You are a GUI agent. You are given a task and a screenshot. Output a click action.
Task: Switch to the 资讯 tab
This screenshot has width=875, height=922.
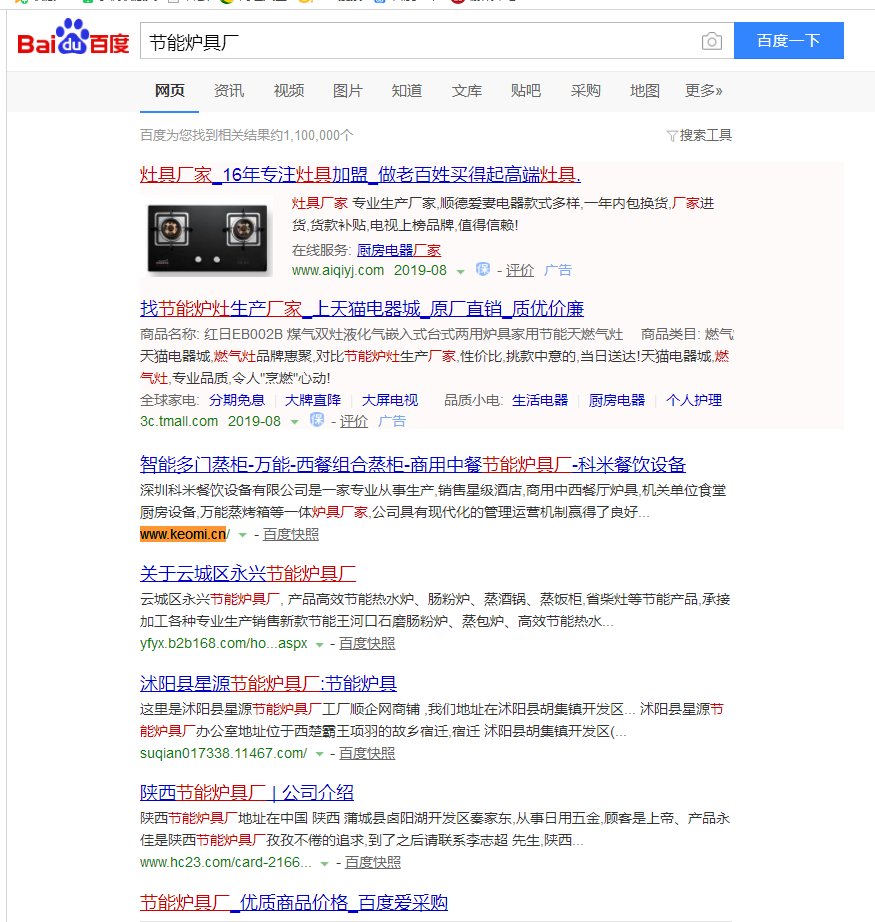(x=229, y=91)
